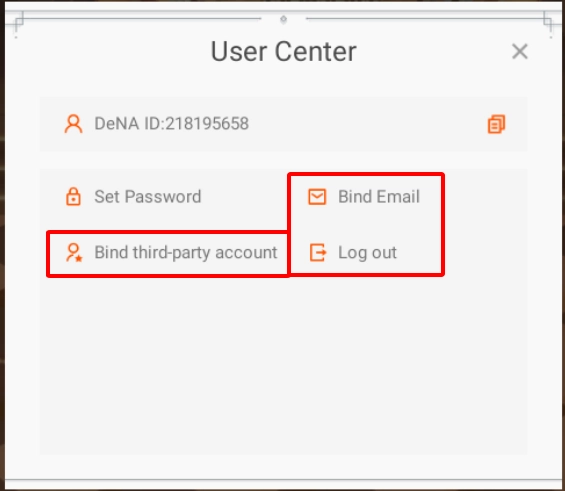Copy the DeNA ID using the copy icon
This screenshot has height=491, width=565.
pyautogui.click(x=497, y=124)
